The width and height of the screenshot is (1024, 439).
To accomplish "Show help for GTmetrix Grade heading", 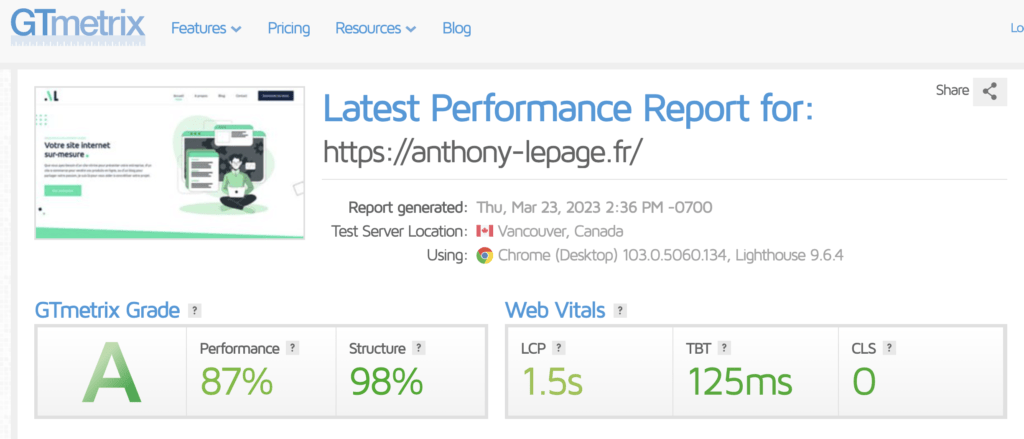I will 195,311.
